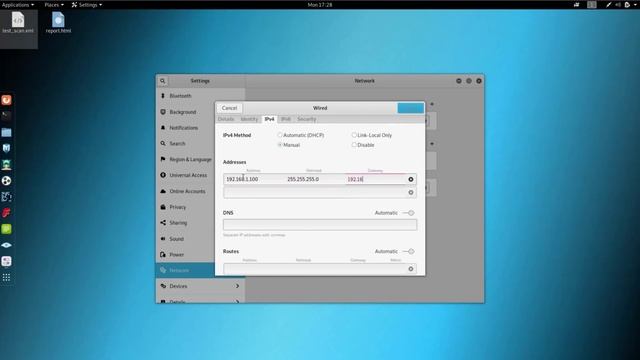This screenshot has height=360, width=640.
Task: Open the Places menu in top bar
Action: click(x=54, y=5)
